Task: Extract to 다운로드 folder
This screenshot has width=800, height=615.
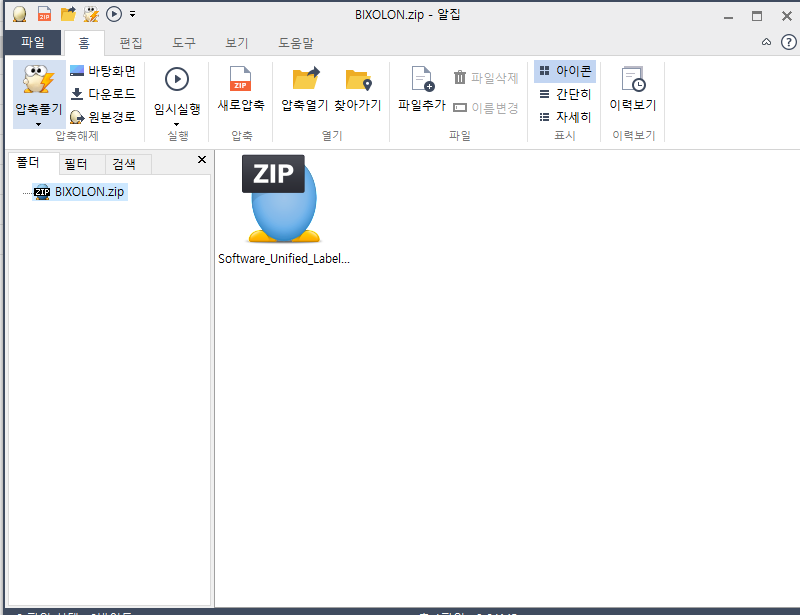Action: 103,94
